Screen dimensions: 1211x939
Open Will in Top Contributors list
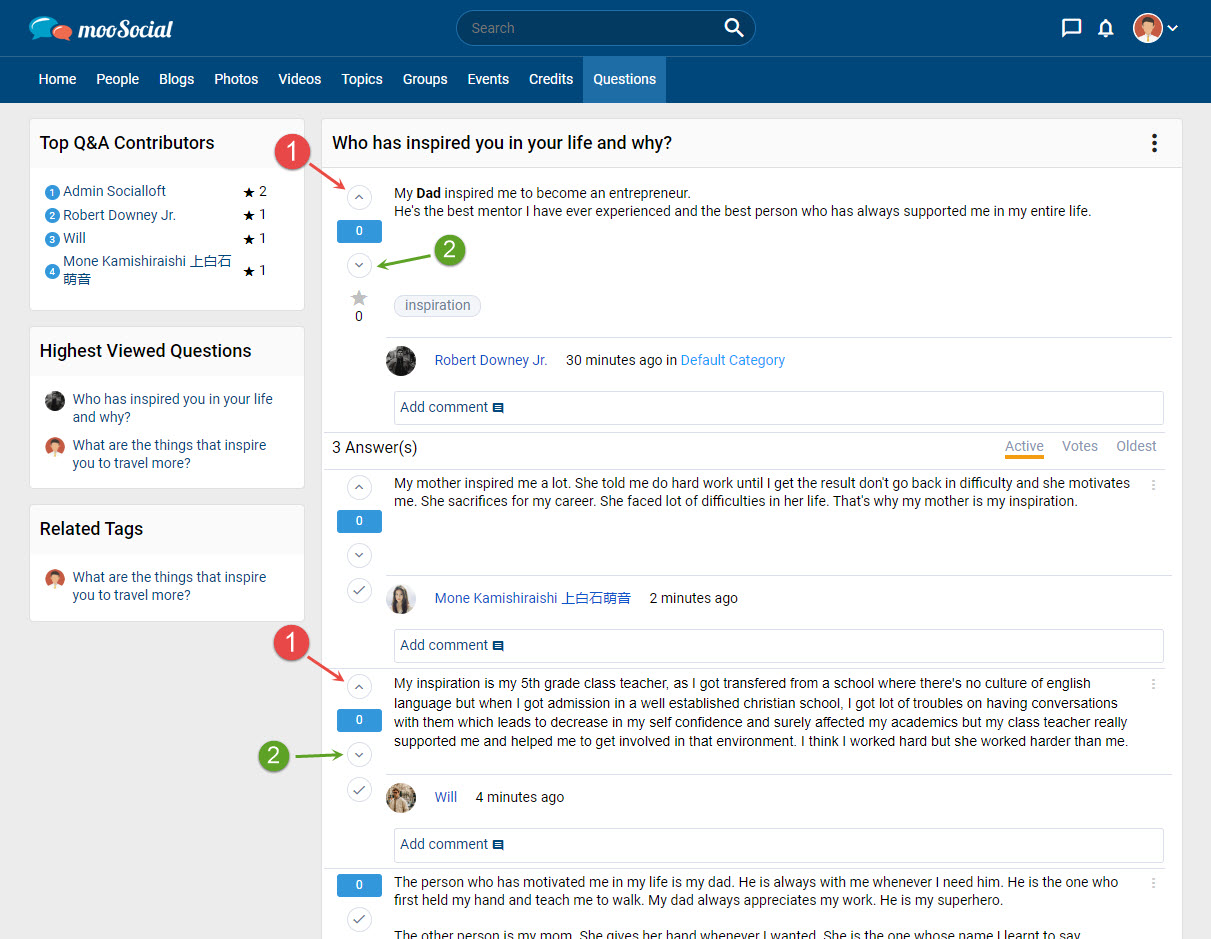point(75,238)
